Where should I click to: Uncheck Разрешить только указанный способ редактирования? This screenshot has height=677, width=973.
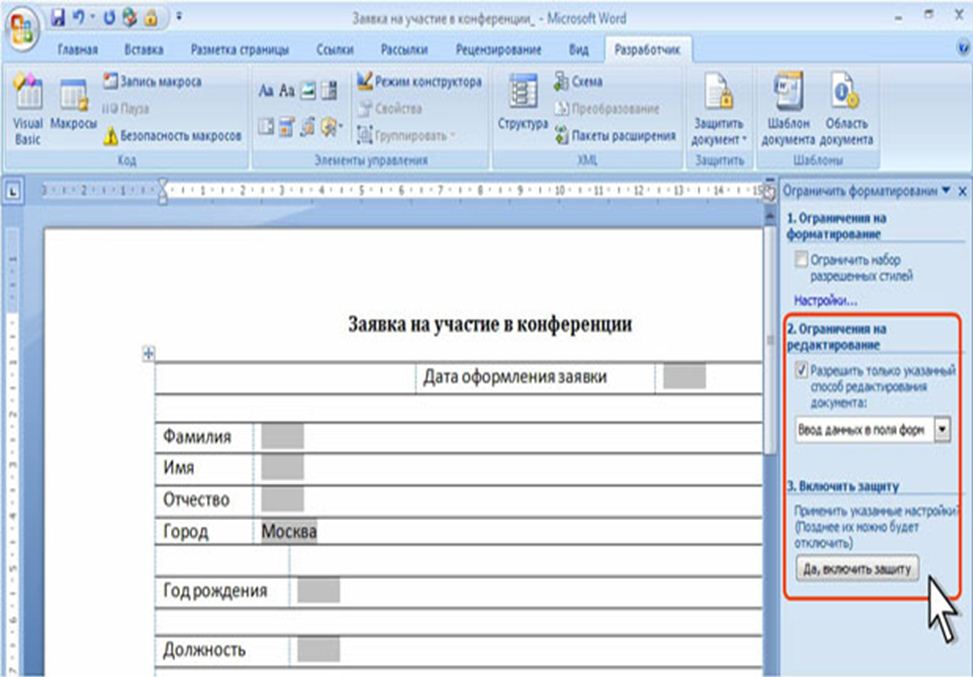(x=801, y=370)
